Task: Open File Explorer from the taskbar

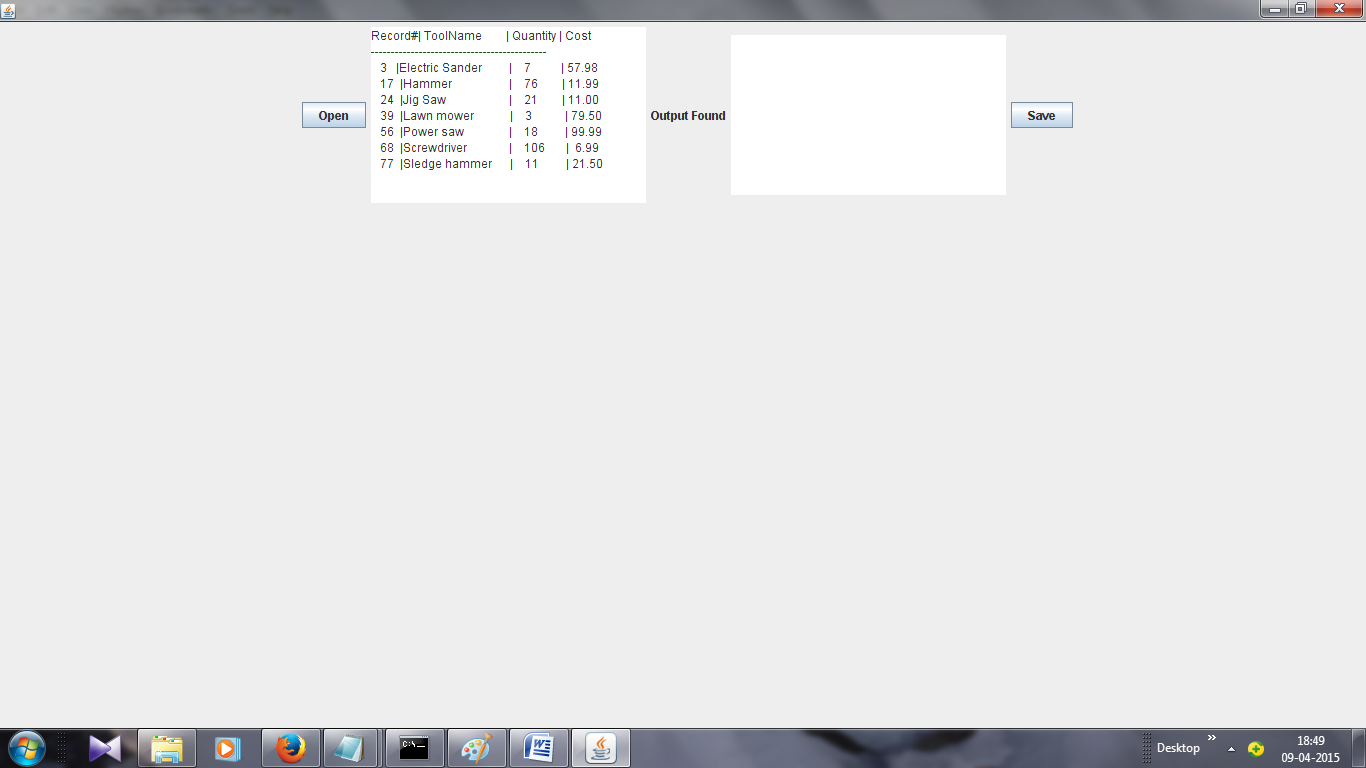Action: (167, 748)
